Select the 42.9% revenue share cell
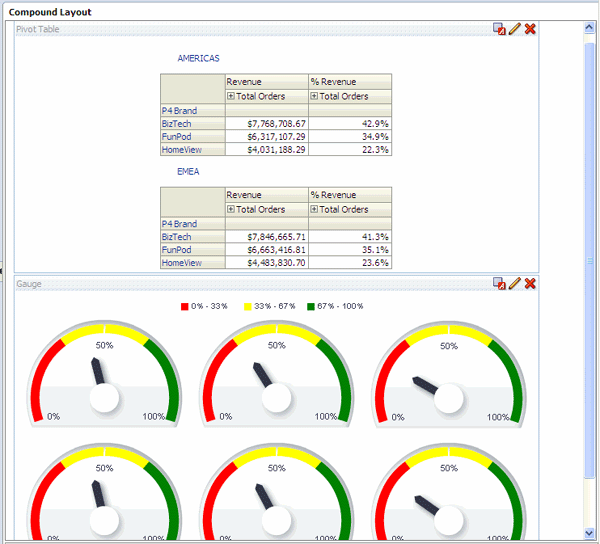 pyautogui.click(x=350, y=124)
